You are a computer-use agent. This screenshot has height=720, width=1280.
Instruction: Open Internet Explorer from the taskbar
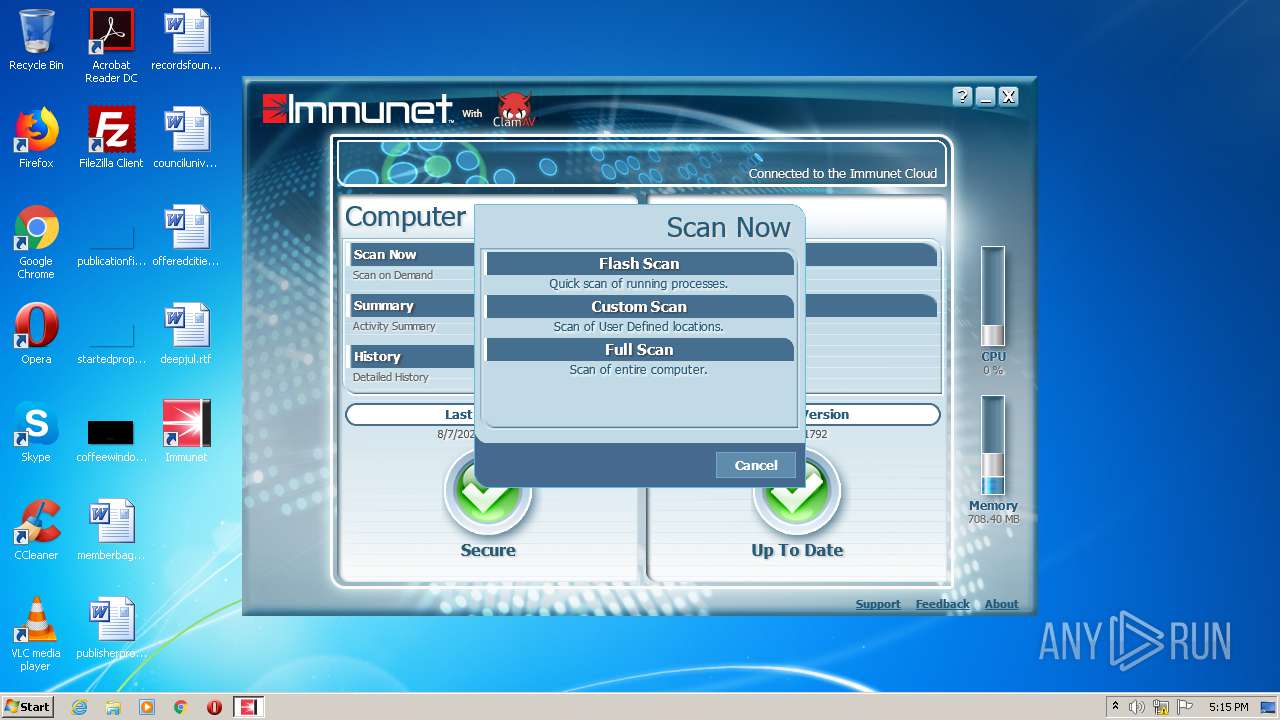tap(79, 707)
